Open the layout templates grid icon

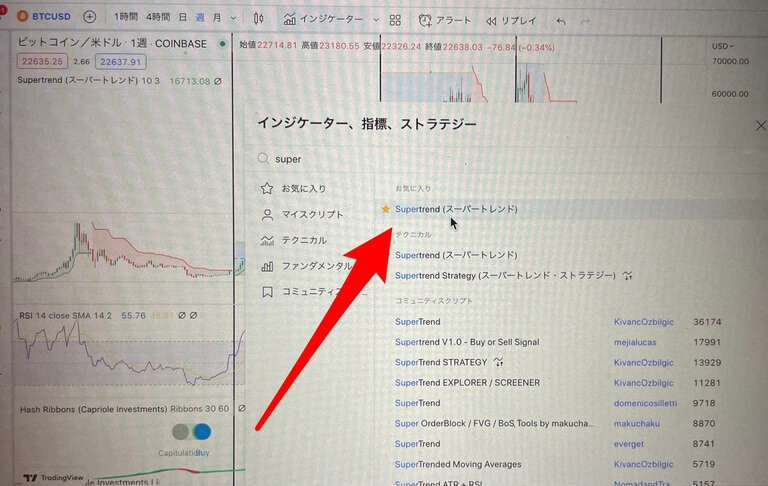[395, 20]
